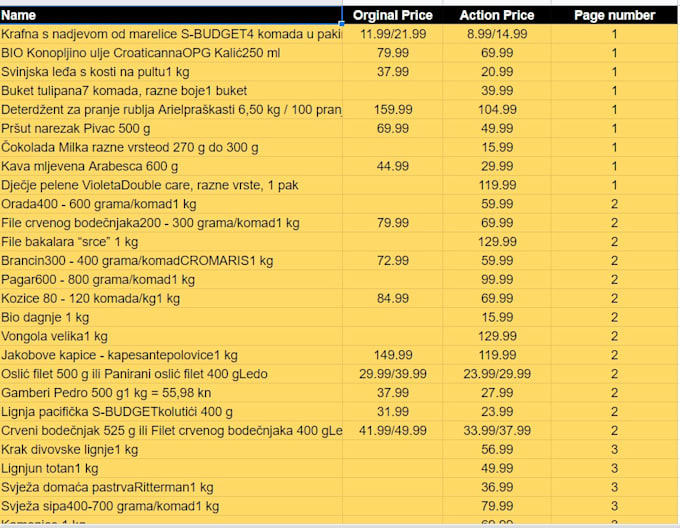Viewport: 680px width, 528px height.
Task: Select action price 129.99 for File bakalara
Action: [497, 241]
